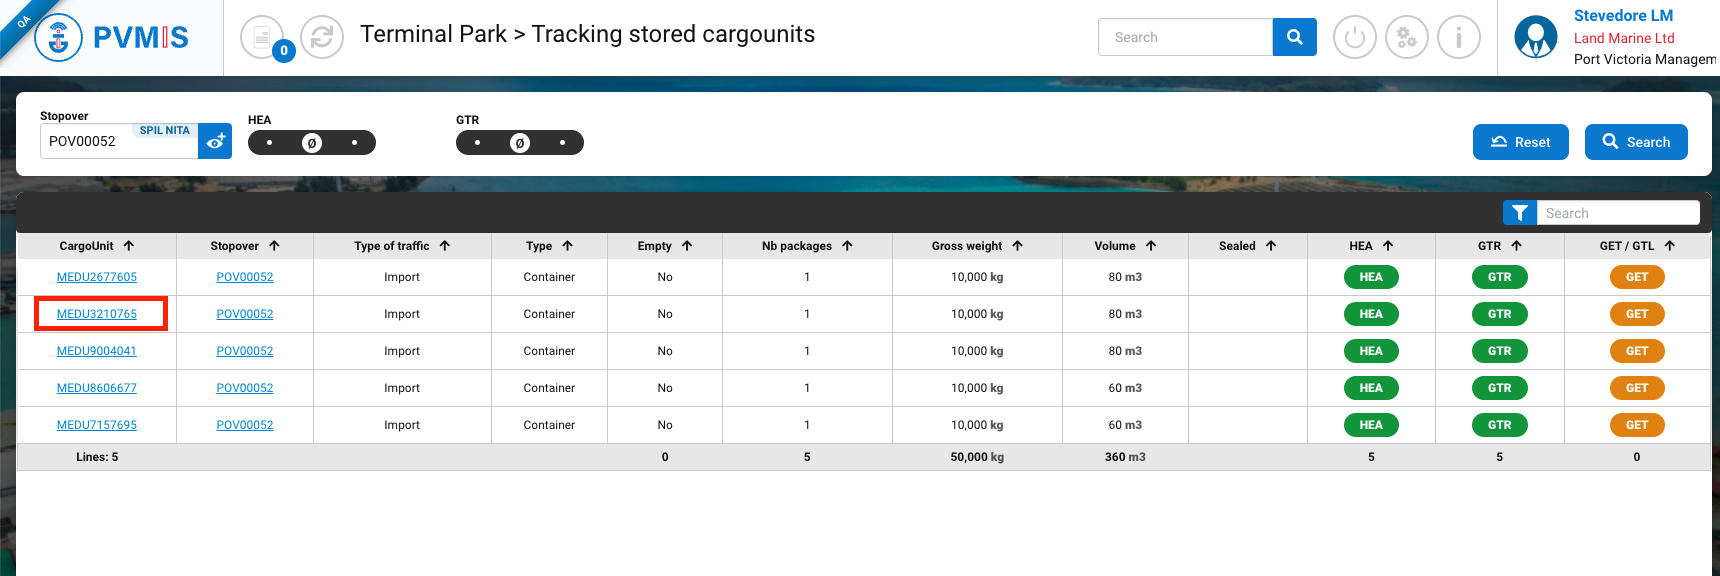Viewport: 1720px width, 576px height.
Task: Click the power logout icon
Action: coord(1354,38)
